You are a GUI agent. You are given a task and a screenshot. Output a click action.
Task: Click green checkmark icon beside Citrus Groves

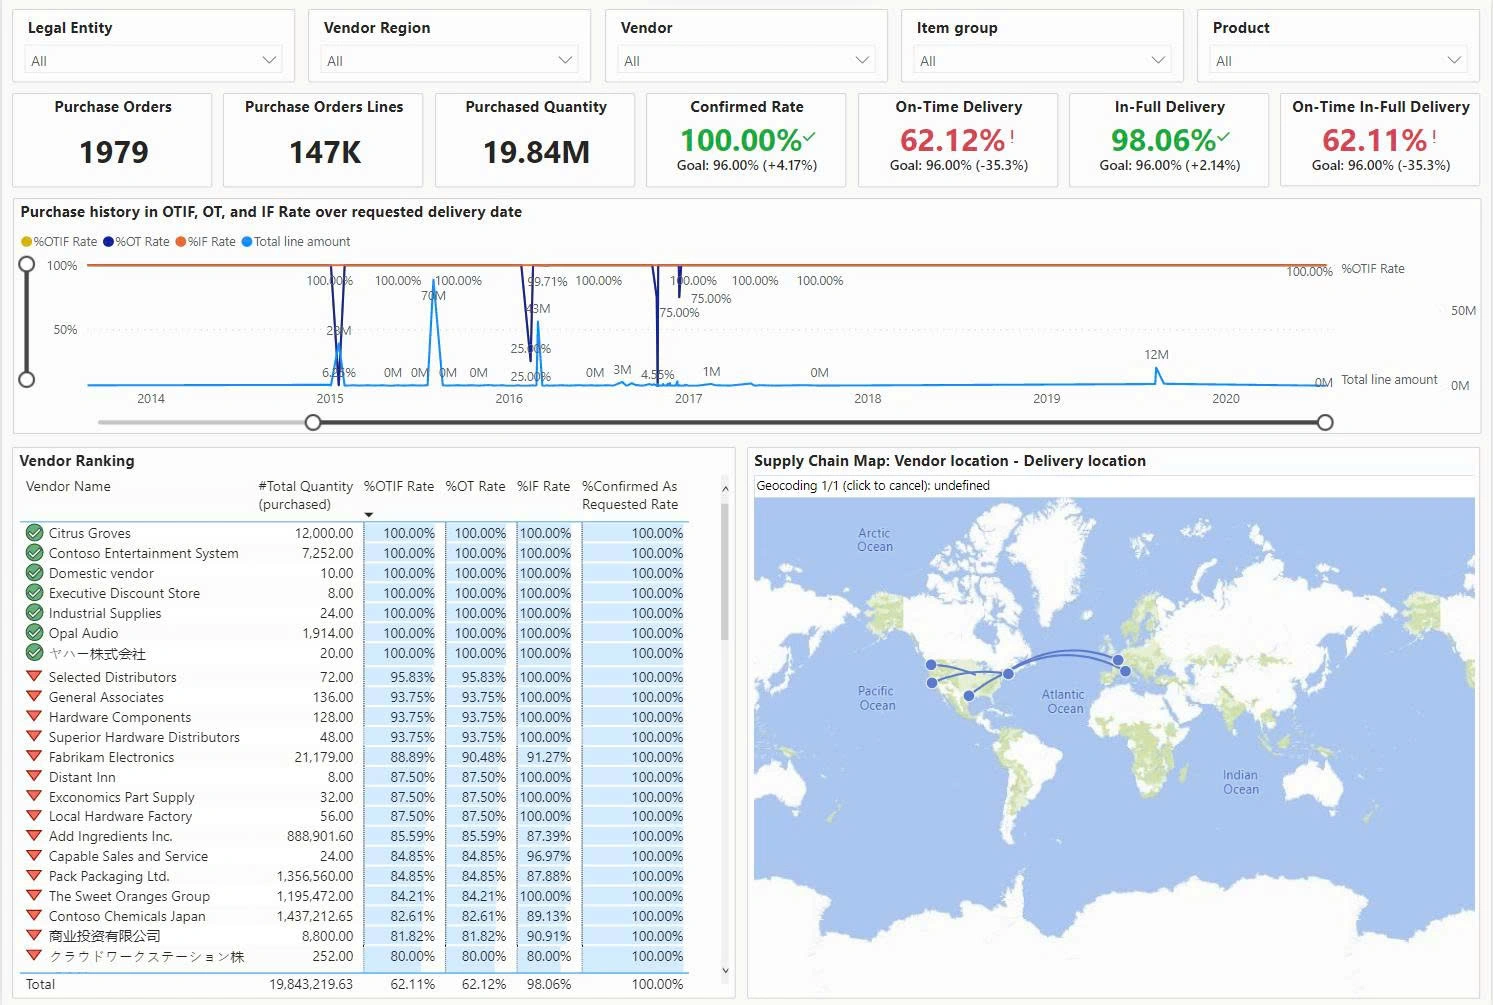(x=34, y=533)
